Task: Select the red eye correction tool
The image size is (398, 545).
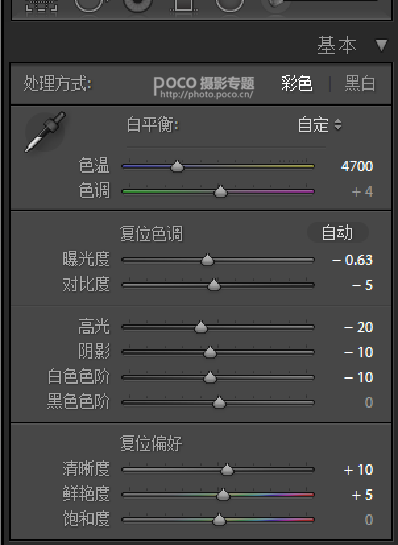Action: coord(138,5)
